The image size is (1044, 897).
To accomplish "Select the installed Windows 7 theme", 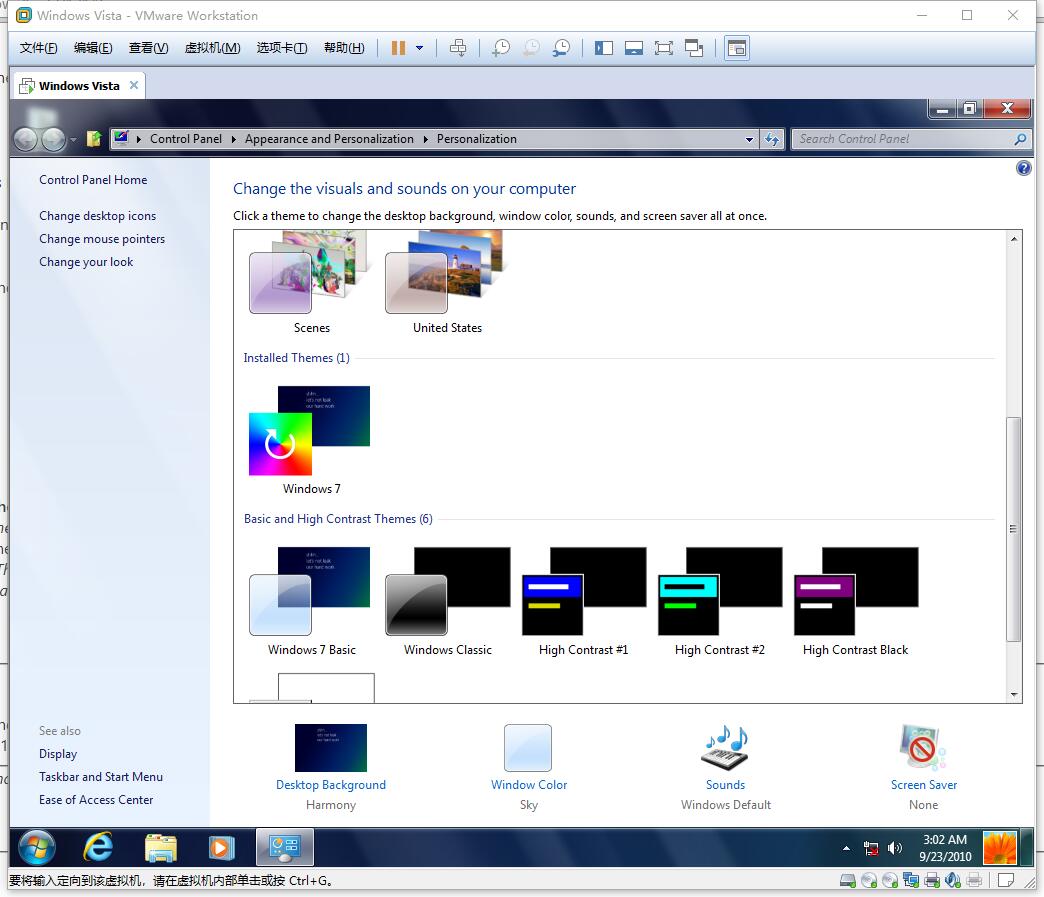I will click(311, 440).
